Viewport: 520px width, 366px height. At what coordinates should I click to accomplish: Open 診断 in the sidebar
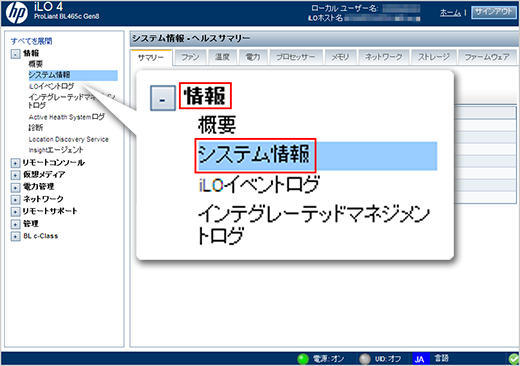36,128
